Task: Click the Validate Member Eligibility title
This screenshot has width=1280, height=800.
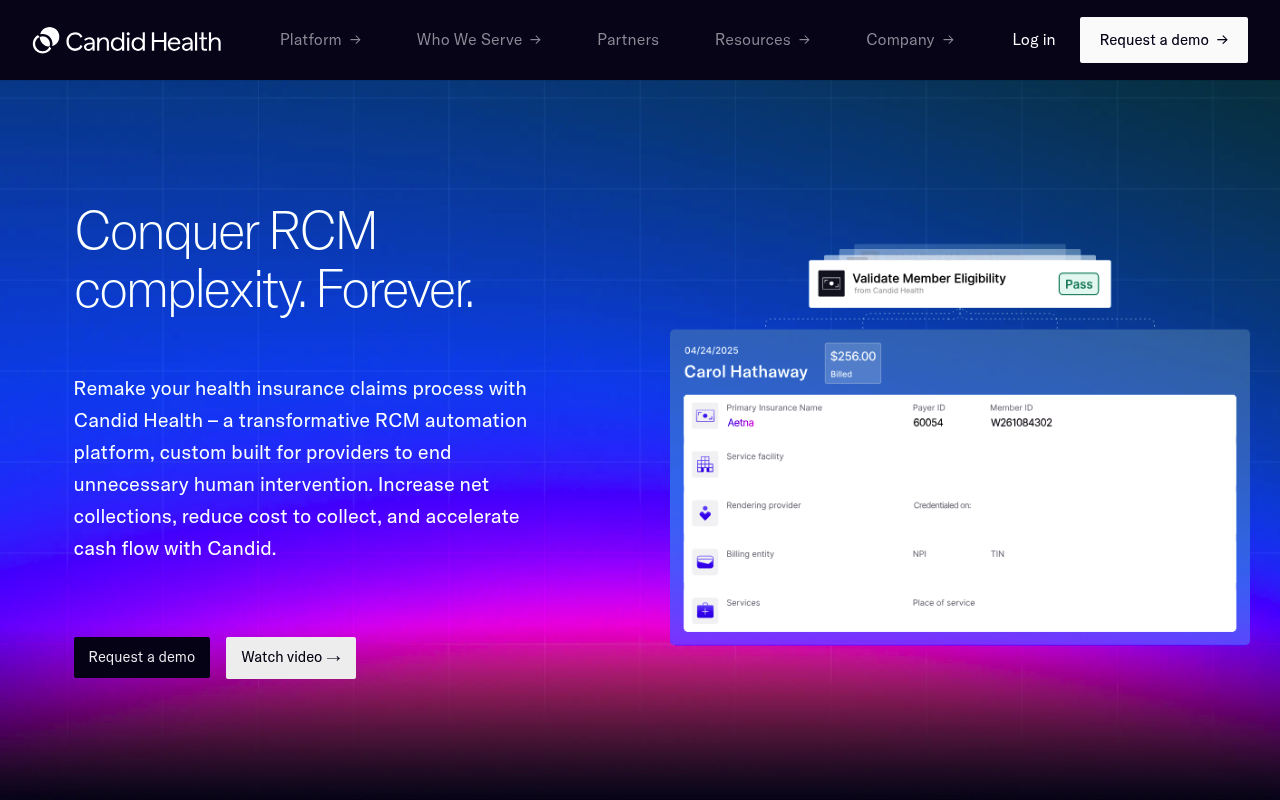Action: pyautogui.click(x=929, y=278)
